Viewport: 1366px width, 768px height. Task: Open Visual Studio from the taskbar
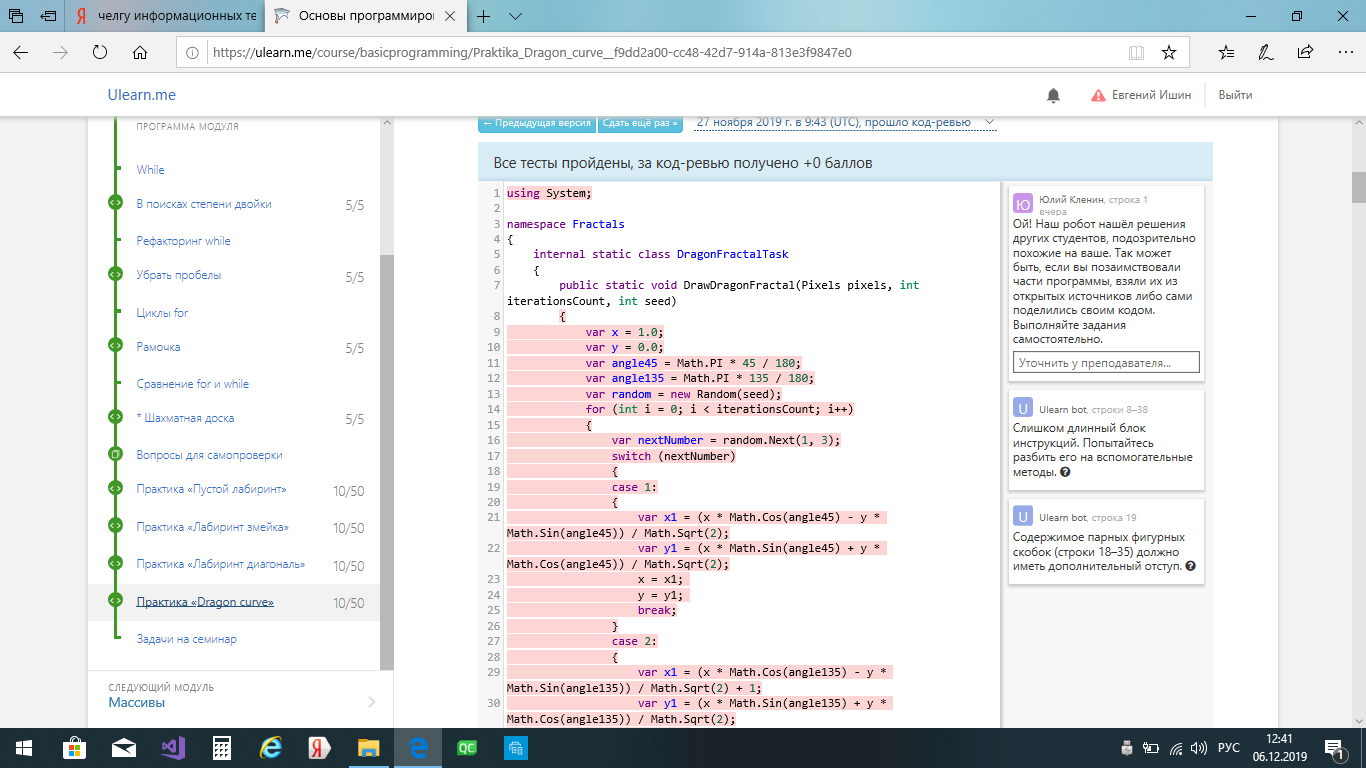(173, 747)
